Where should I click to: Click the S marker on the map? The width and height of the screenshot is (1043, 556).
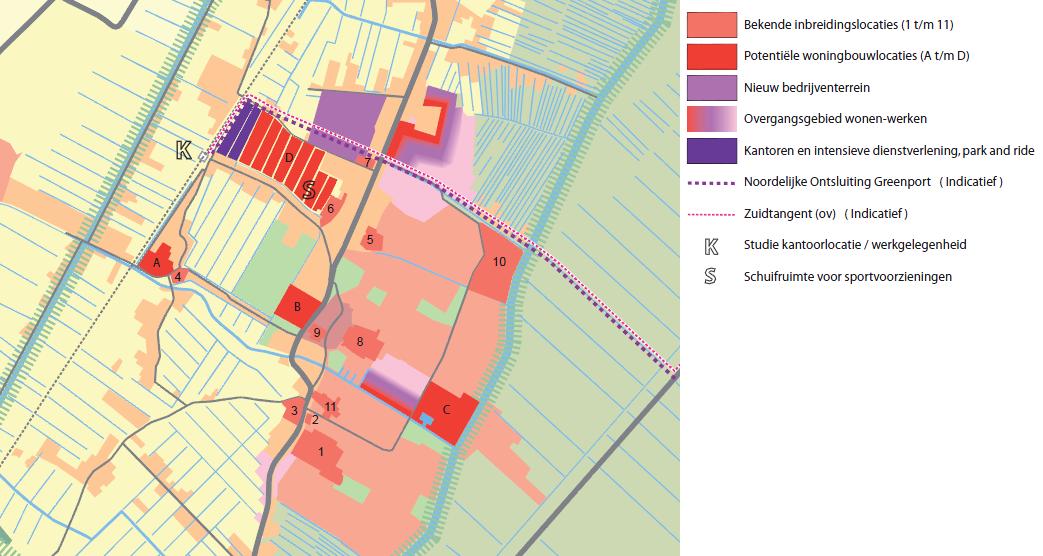pyautogui.click(x=309, y=190)
